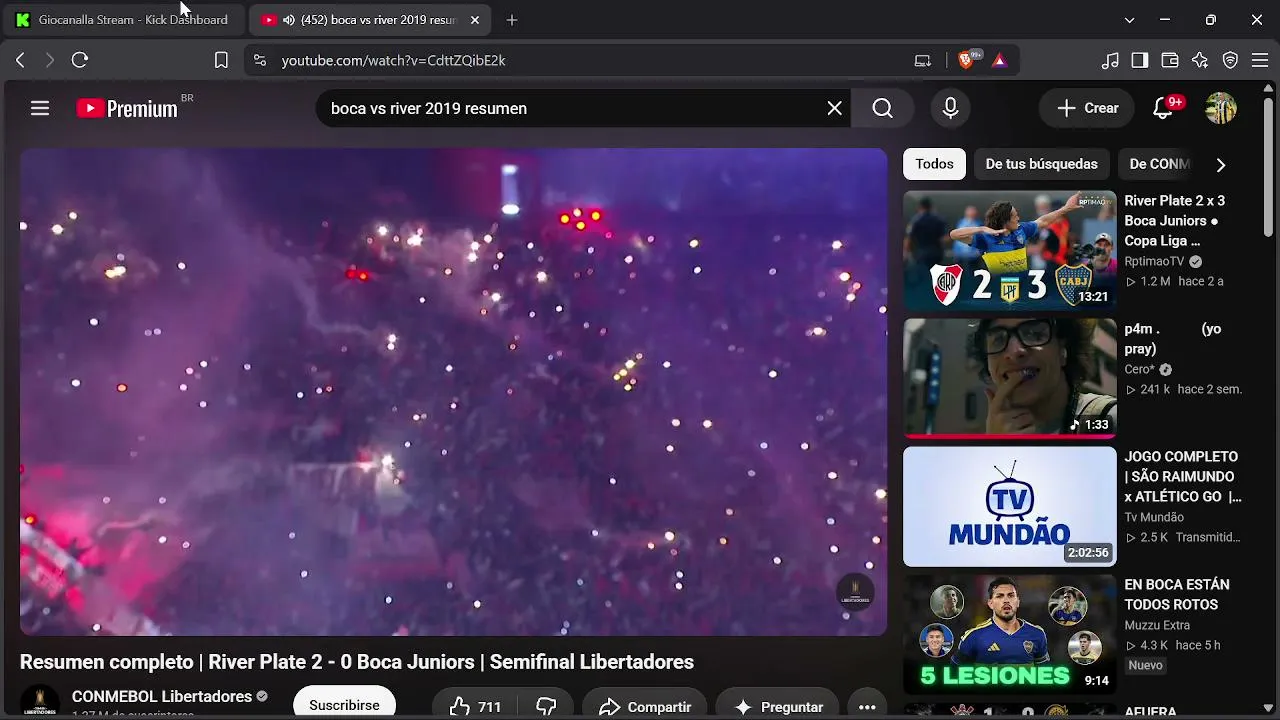Expand the browser tab search dropdown
Viewport: 1280px width, 720px height.
click(x=1129, y=20)
